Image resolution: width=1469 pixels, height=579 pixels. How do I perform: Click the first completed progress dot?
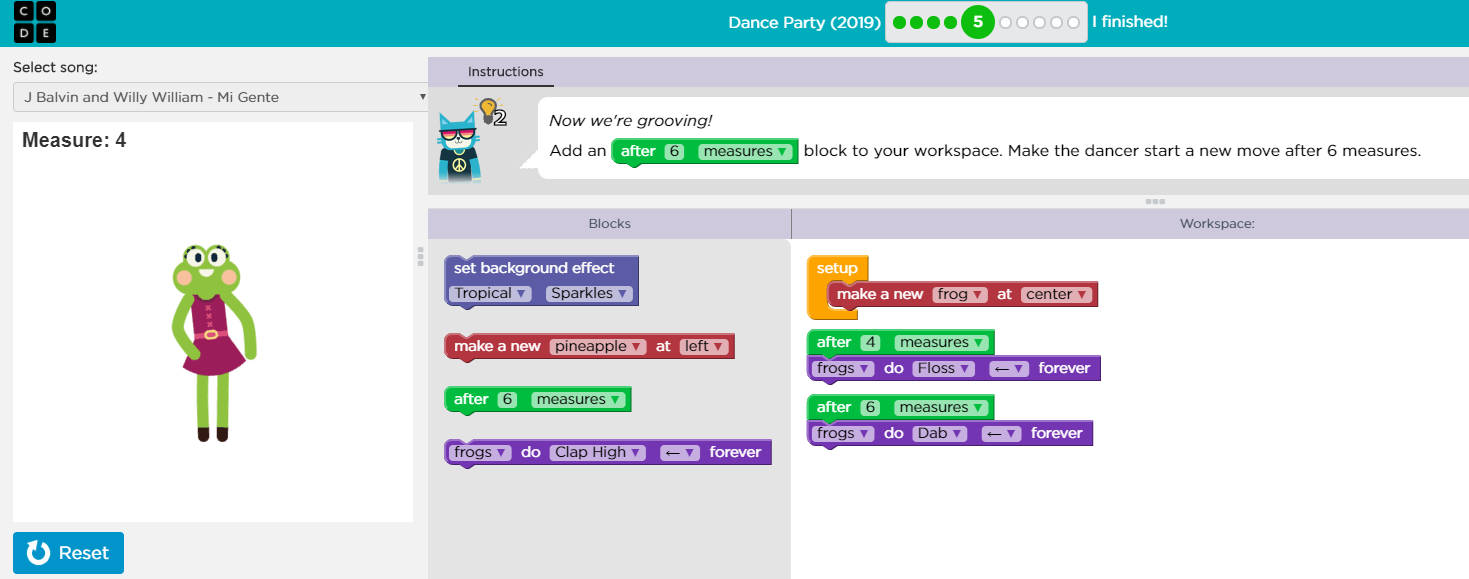(900, 22)
